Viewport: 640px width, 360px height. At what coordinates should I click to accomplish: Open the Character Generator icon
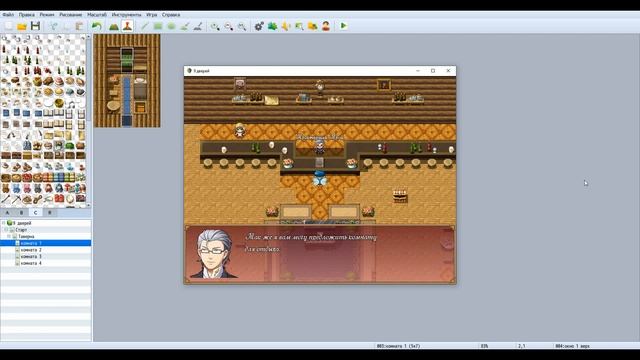[326, 26]
